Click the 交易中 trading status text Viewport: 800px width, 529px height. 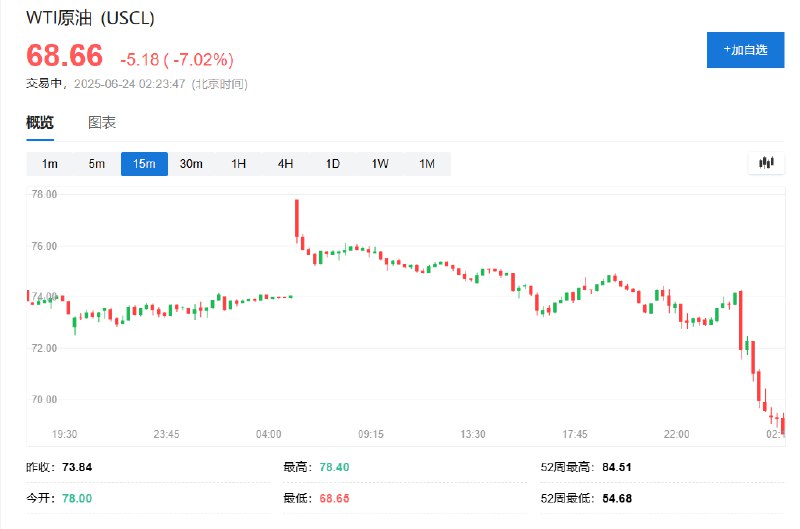click(x=44, y=84)
